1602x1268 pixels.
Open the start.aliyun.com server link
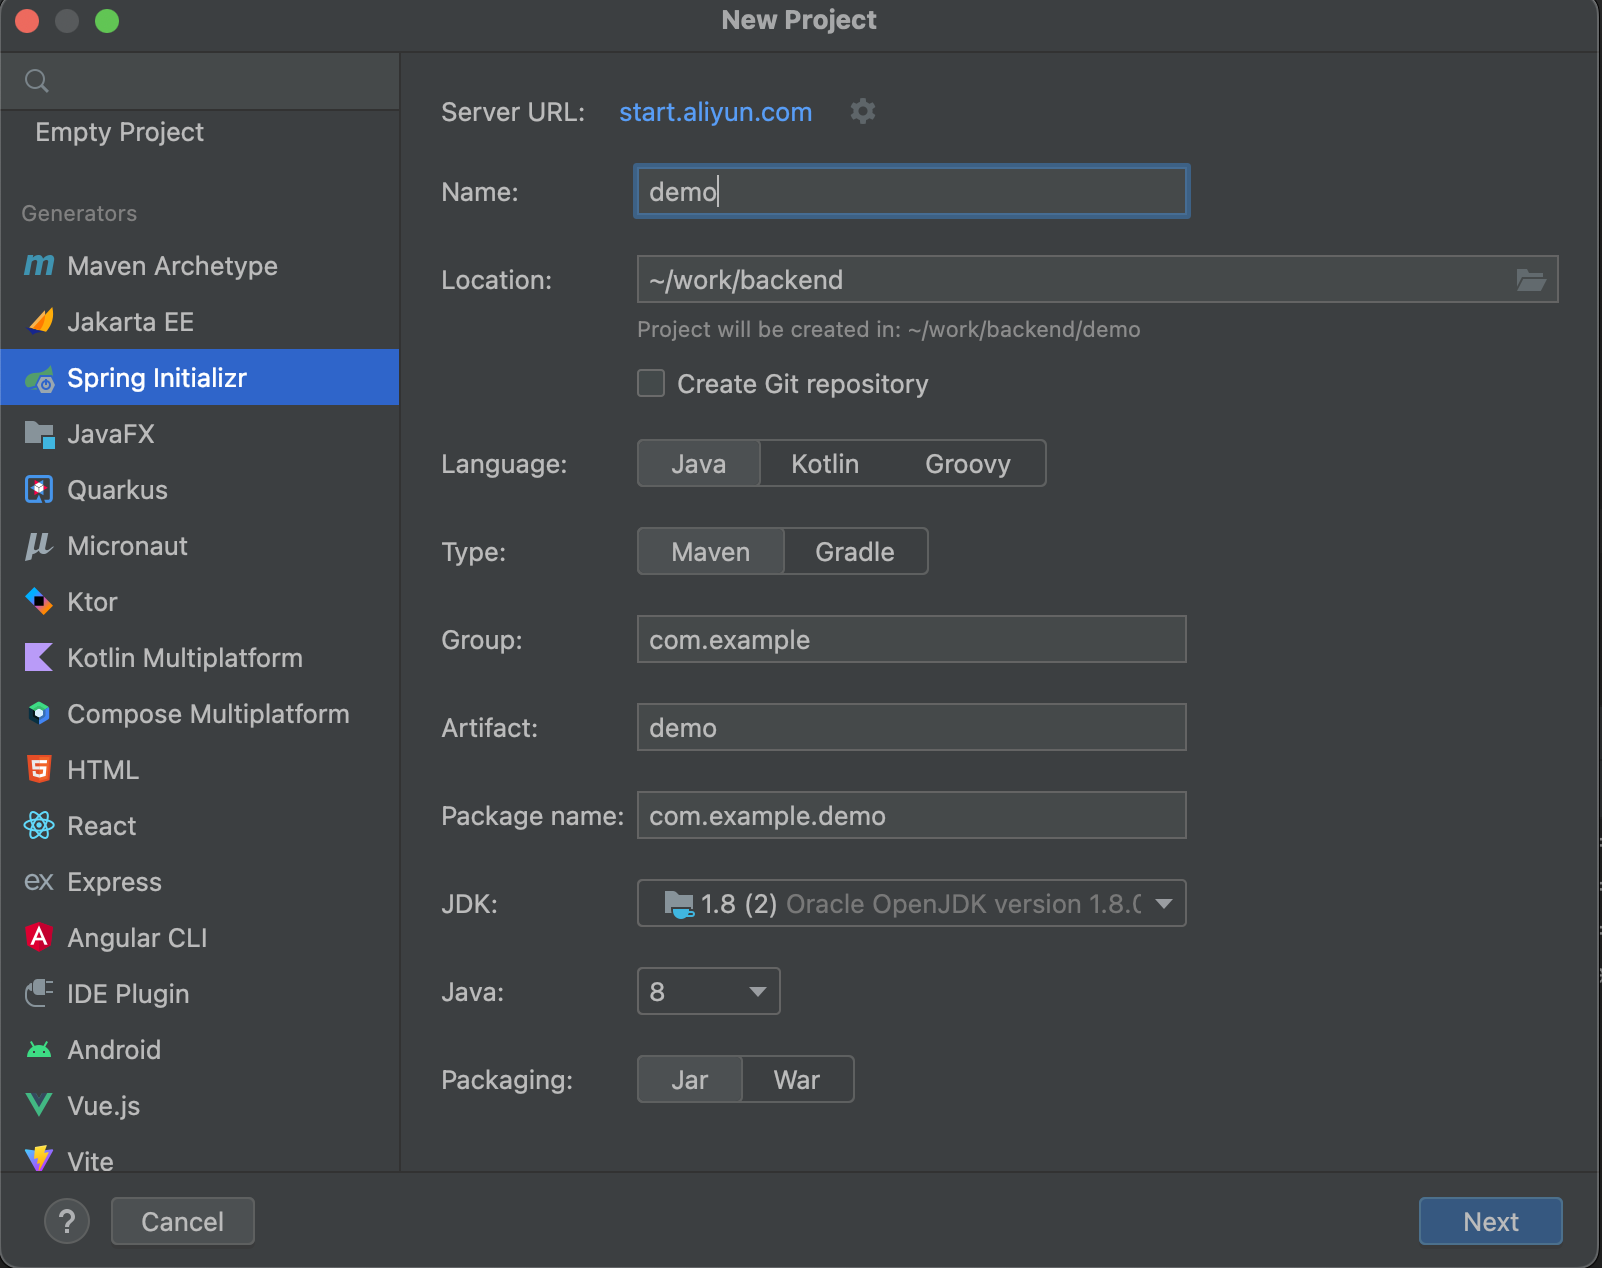pos(715,112)
